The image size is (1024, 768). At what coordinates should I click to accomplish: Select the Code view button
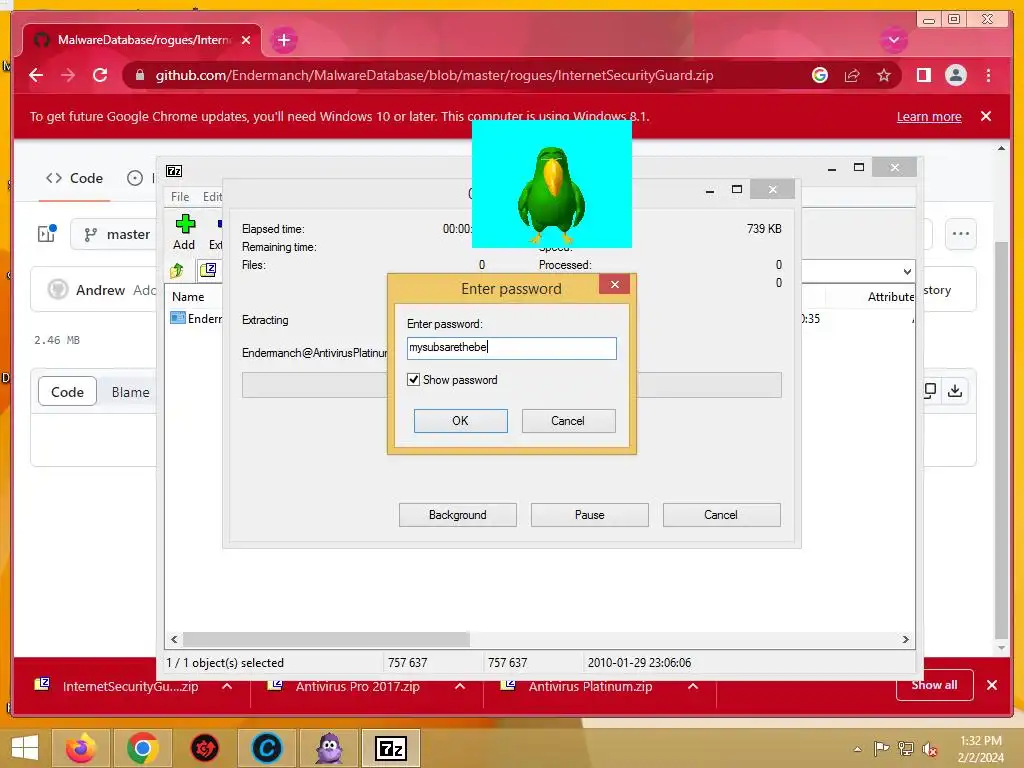(67, 392)
